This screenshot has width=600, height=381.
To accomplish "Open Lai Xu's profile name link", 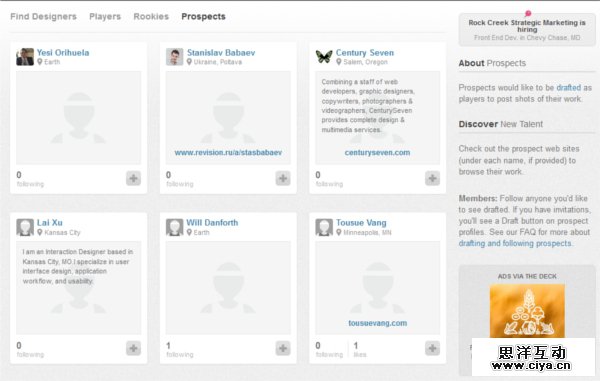I will 49,222.
